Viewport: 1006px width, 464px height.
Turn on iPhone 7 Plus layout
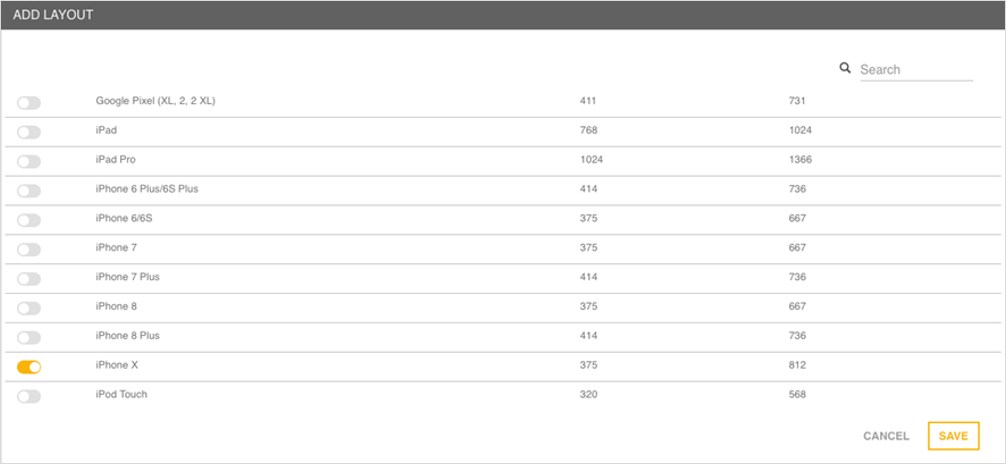click(x=29, y=279)
